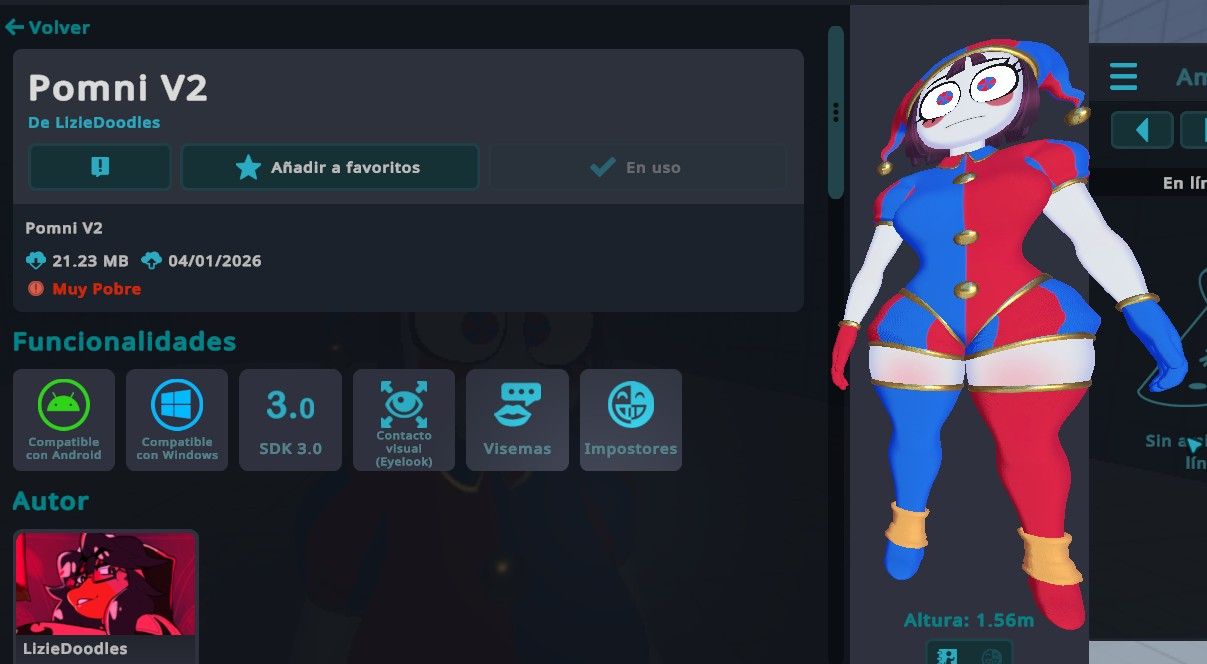The image size is (1207, 664).
Task: Go back with the Volver arrow
Action: (47, 28)
